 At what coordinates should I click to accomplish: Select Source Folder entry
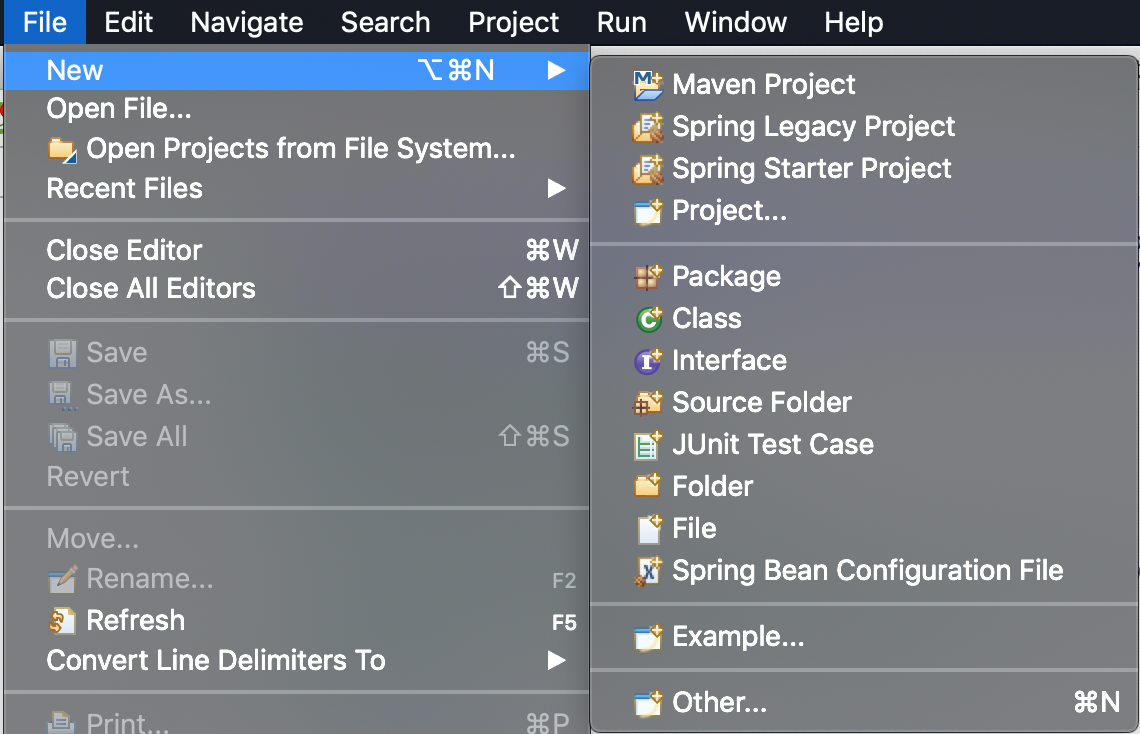click(864, 403)
